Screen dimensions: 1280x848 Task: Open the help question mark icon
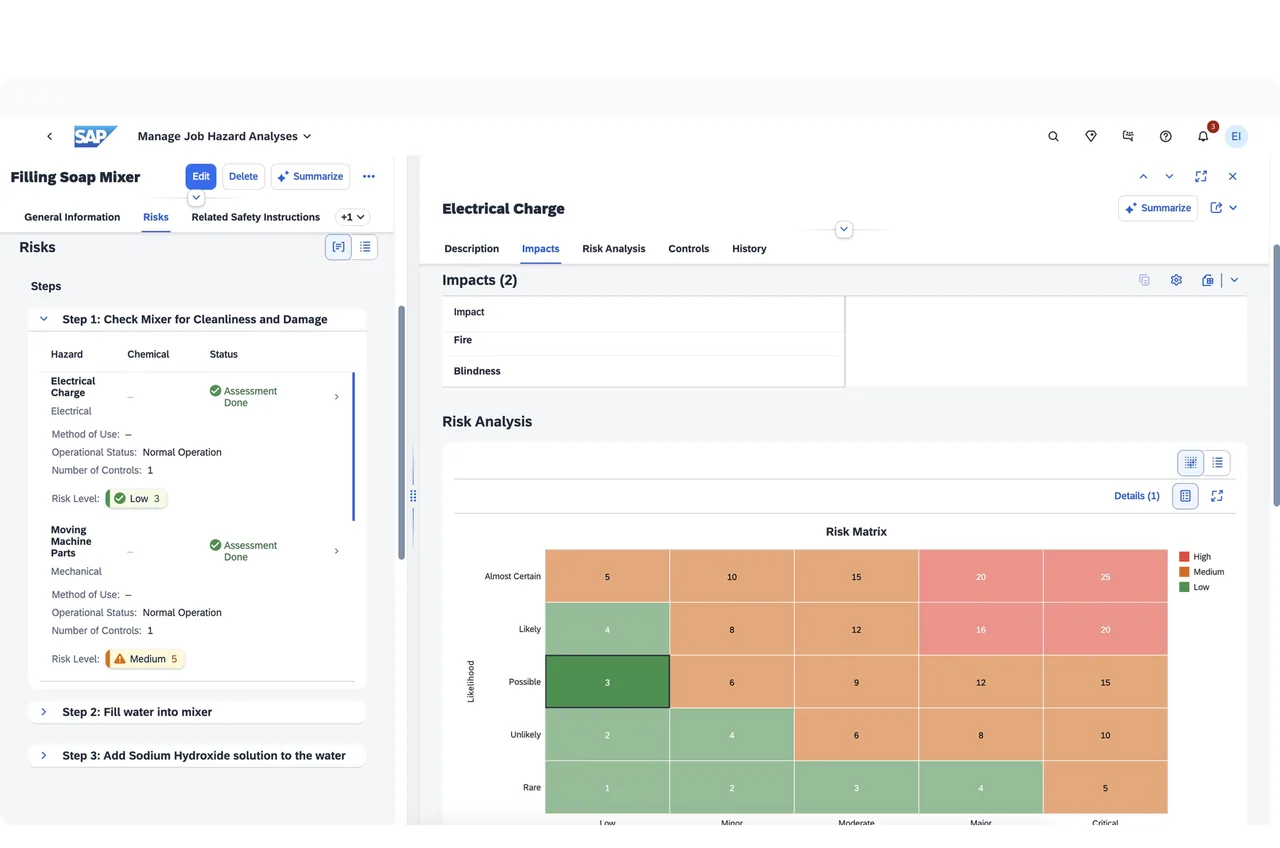point(1166,136)
